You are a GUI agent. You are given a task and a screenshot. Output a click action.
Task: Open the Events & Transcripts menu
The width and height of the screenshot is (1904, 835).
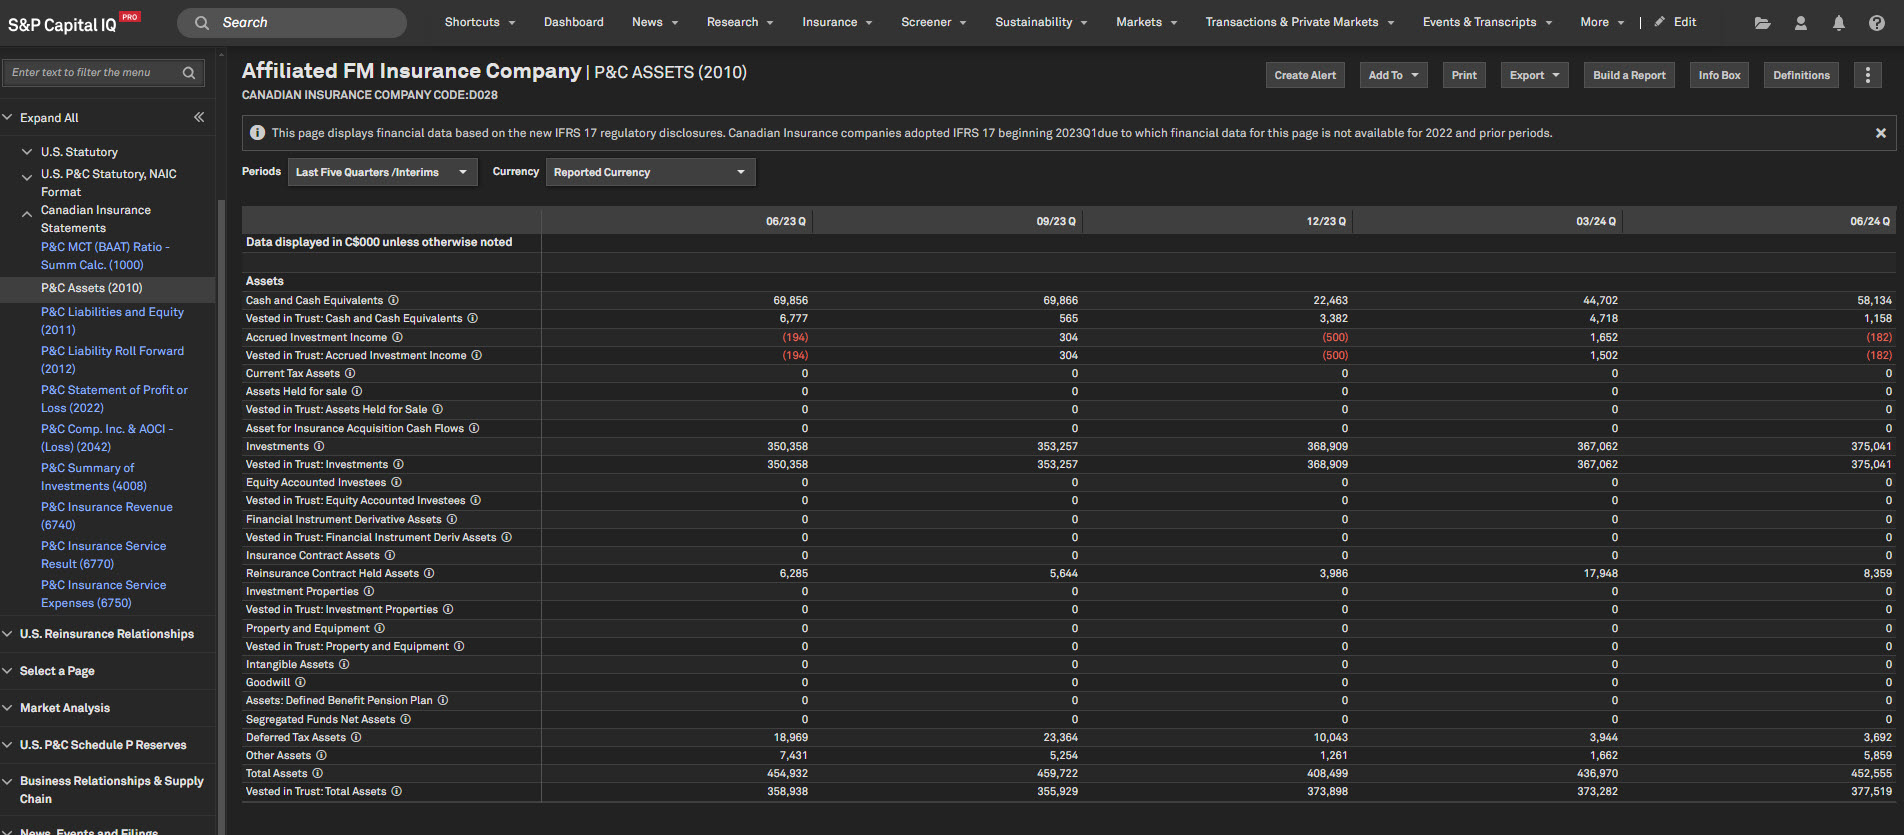(1487, 22)
